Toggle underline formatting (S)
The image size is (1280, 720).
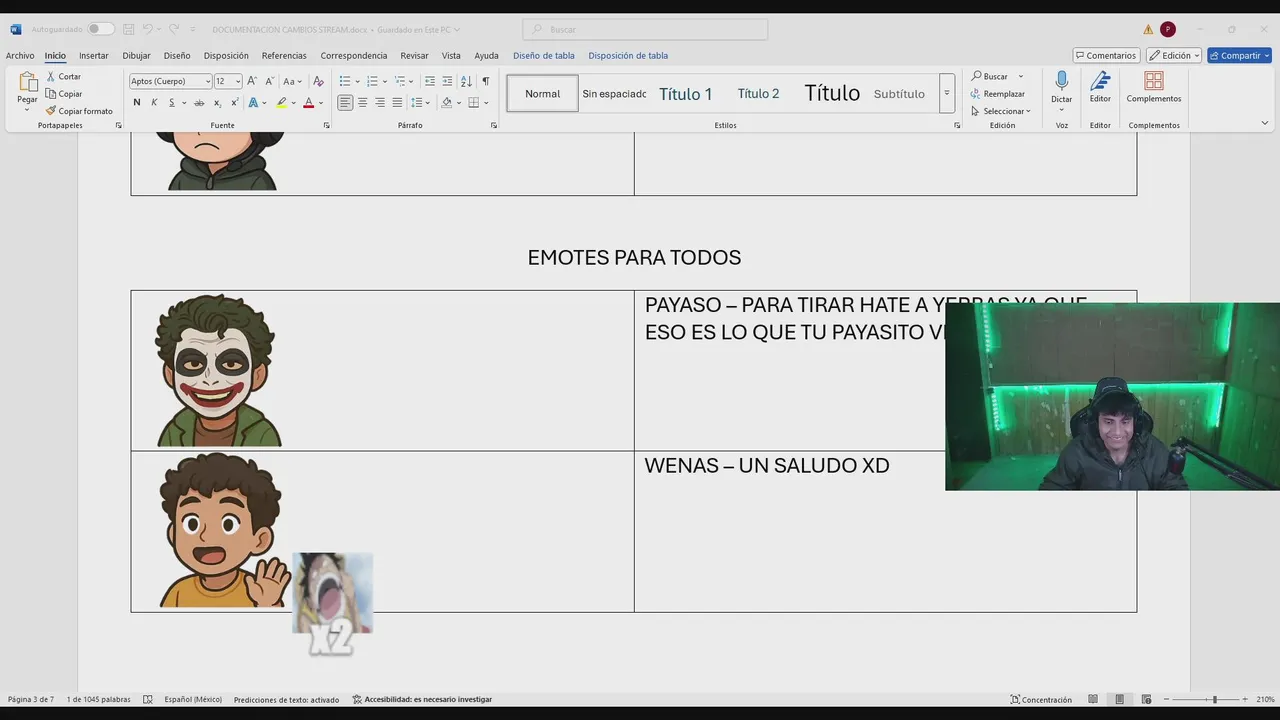[171, 102]
